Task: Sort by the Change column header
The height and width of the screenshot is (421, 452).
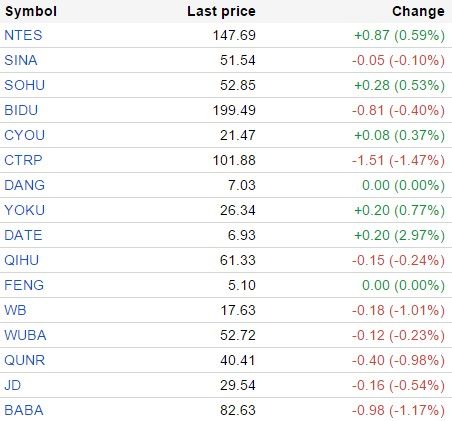Action: (x=418, y=12)
